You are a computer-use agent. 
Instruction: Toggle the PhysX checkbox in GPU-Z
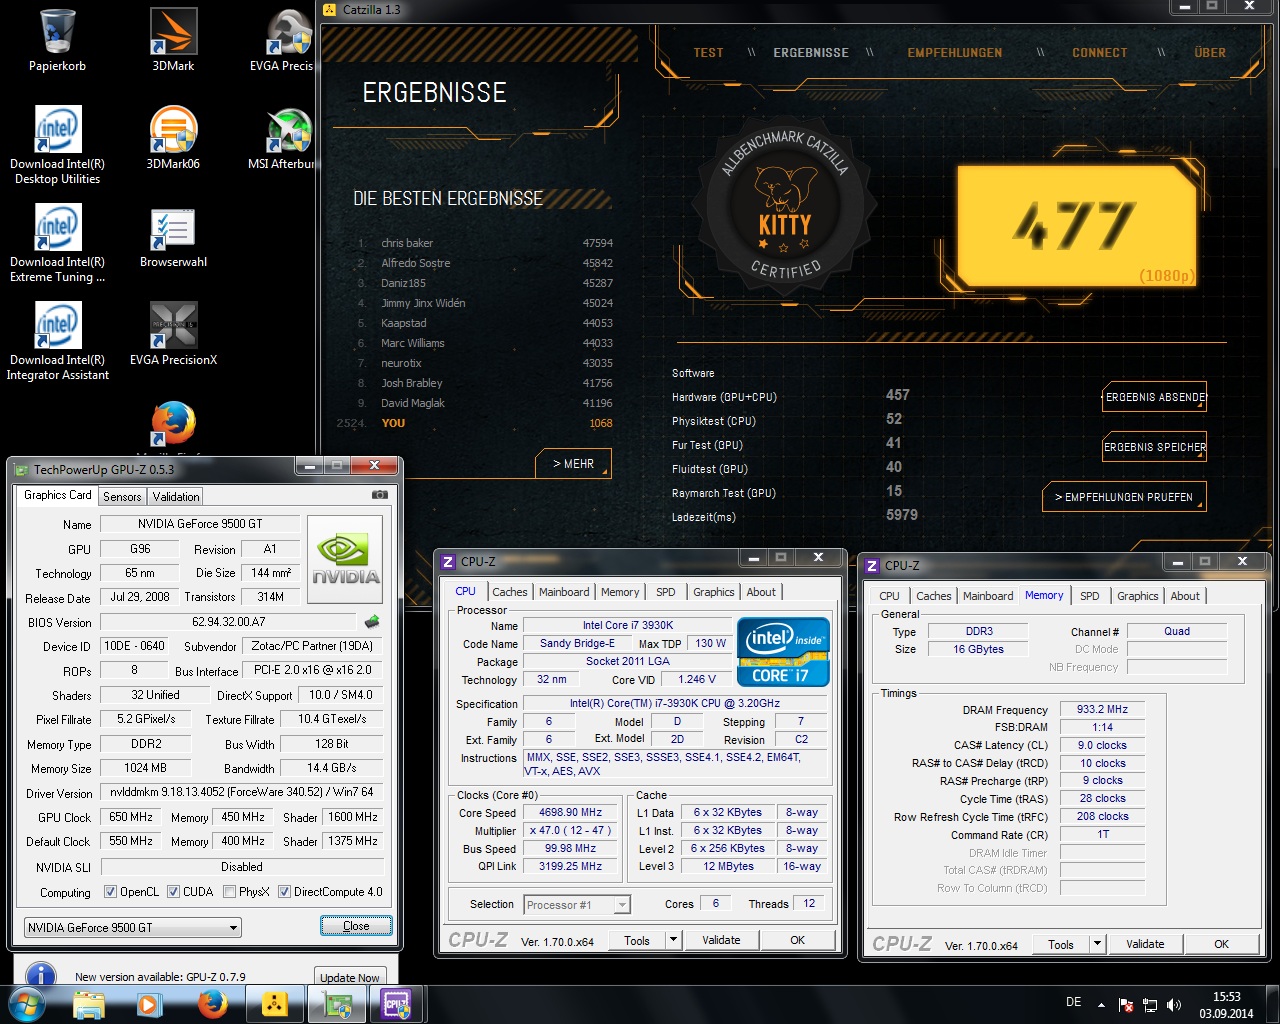[229, 892]
